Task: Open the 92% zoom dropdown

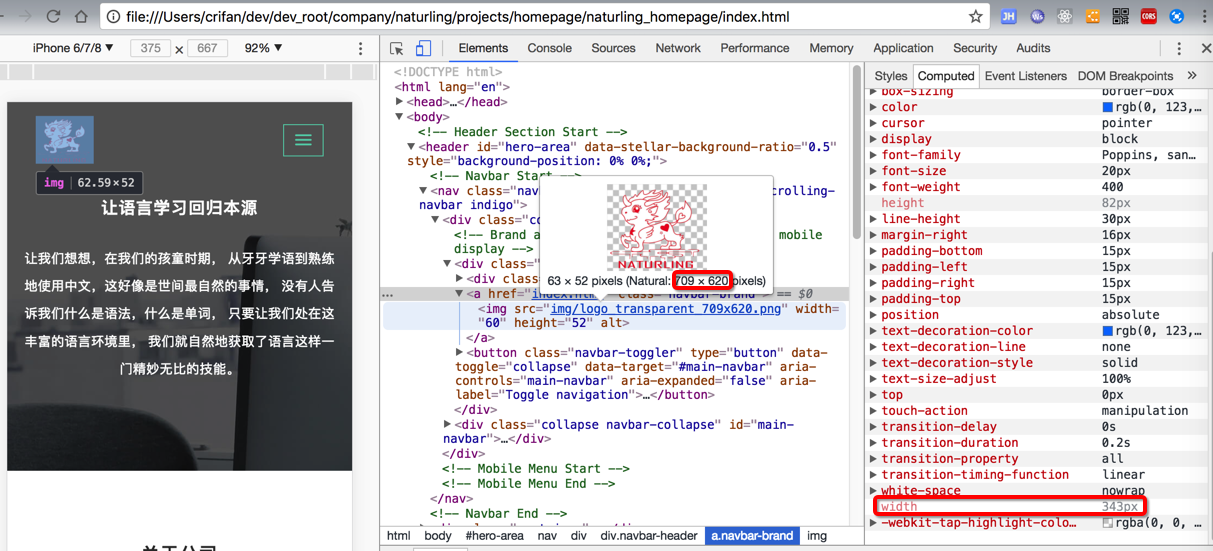Action: pyautogui.click(x=264, y=48)
